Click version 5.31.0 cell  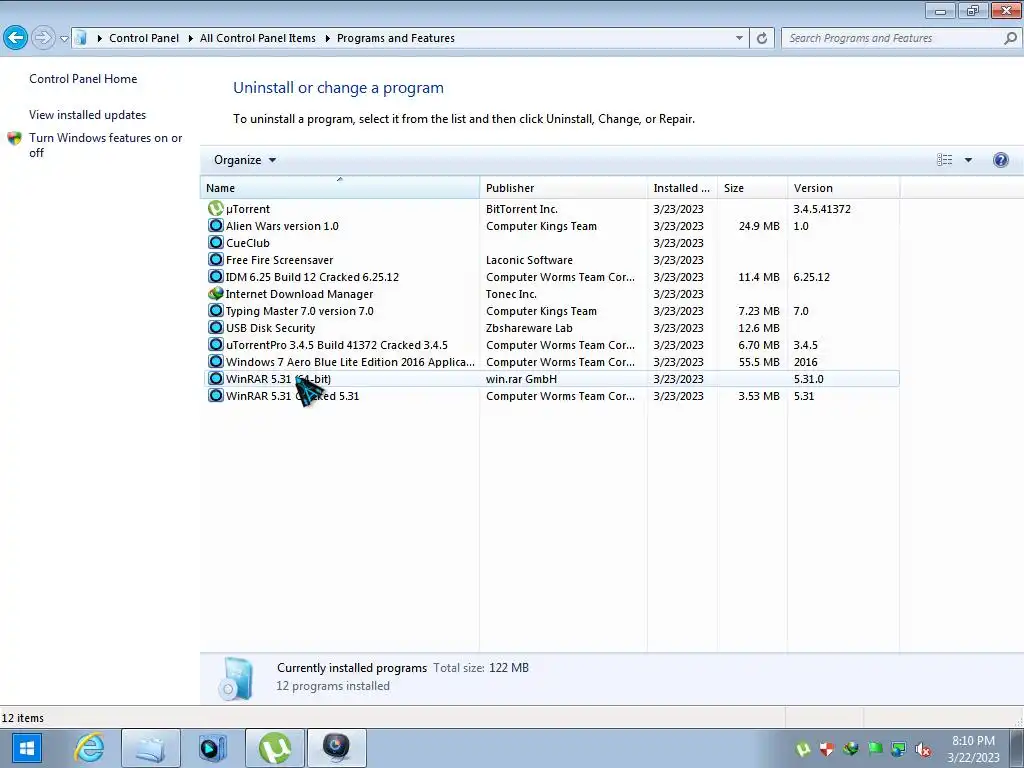click(x=808, y=378)
